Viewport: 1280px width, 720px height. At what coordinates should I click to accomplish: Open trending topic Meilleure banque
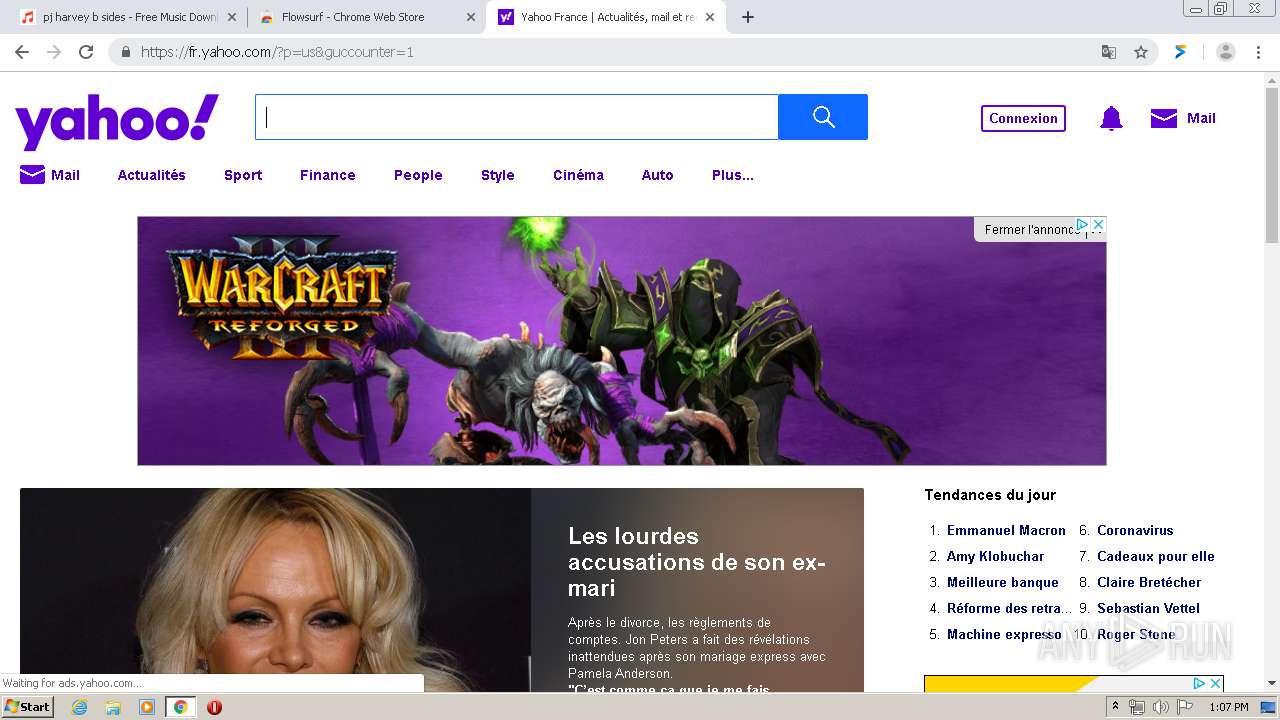click(x=1003, y=582)
